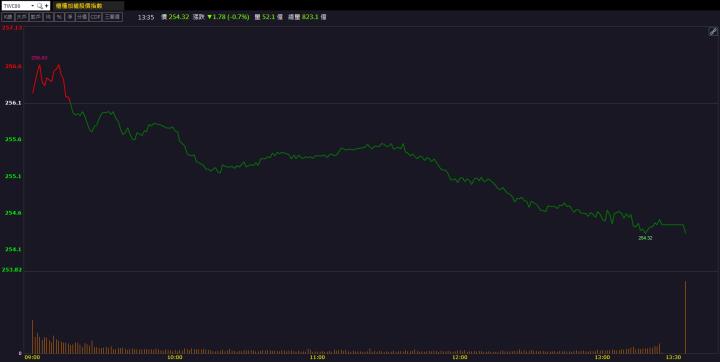
Task: Select the yellow index name tab
Action: pos(89,6)
